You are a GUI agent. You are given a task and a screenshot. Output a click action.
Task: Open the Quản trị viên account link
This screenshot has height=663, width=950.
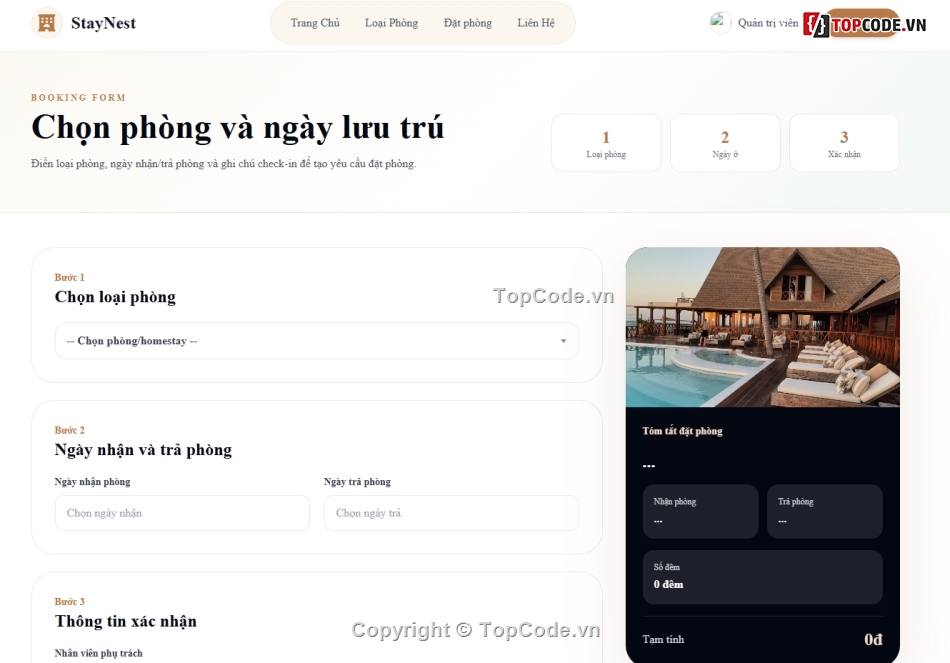pyautogui.click(x=768, y=23)
